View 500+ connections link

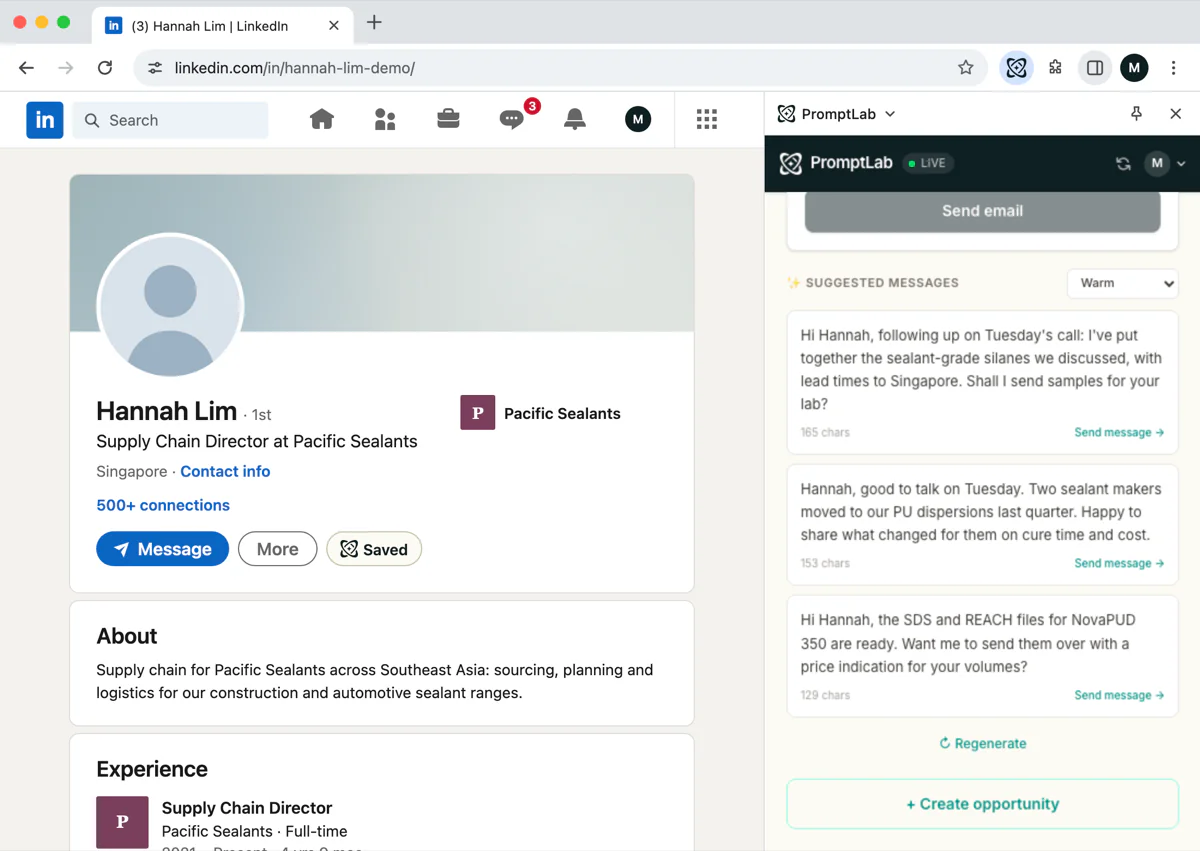coord(163,505)
